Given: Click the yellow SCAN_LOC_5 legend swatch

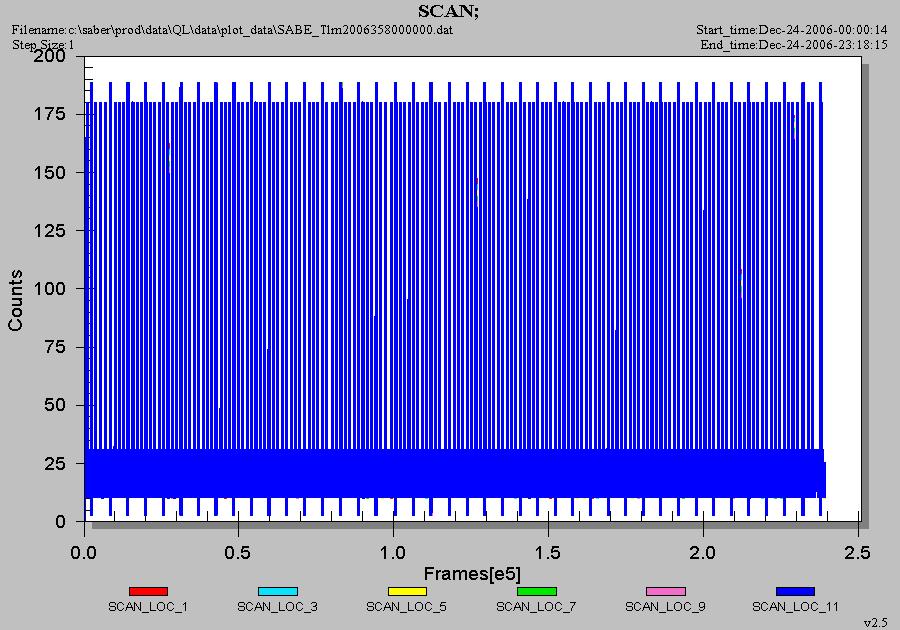Looking at the screenshot, I should (x=407, y=591).
